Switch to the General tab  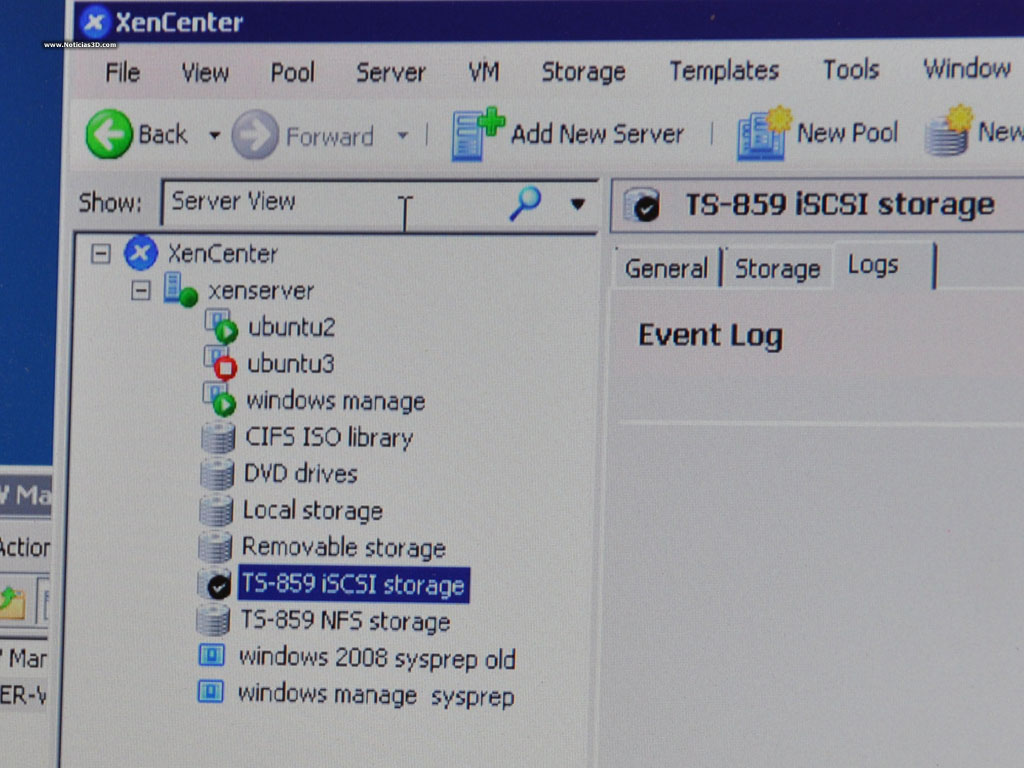(665, 269)
